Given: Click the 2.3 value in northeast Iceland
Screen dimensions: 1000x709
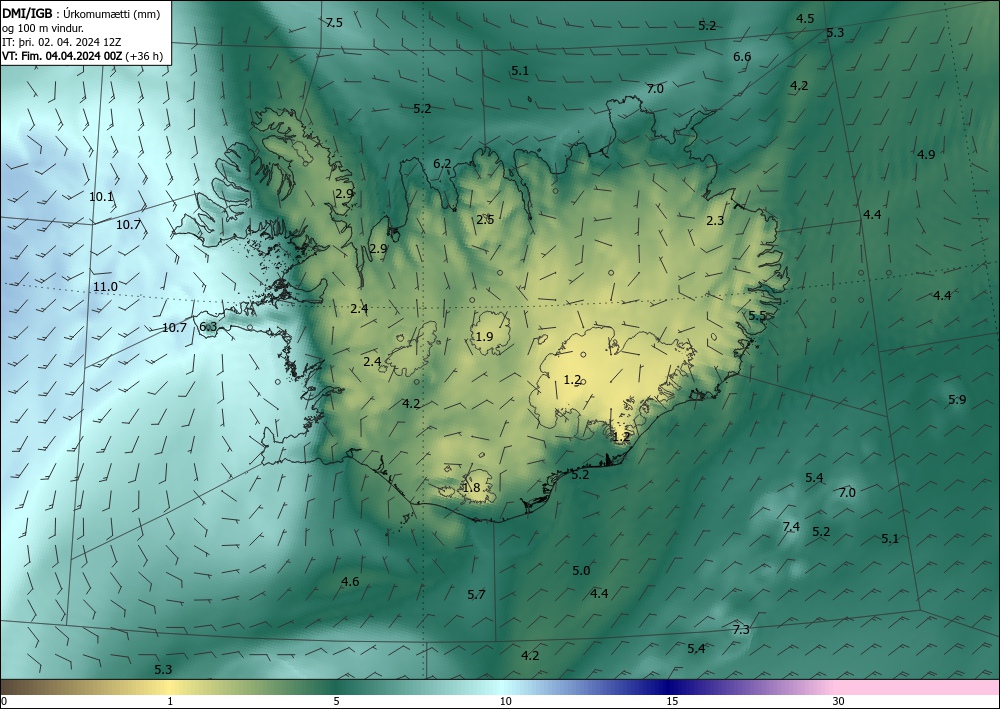Looking at the screenshot, I should click(x=715, y=221).
